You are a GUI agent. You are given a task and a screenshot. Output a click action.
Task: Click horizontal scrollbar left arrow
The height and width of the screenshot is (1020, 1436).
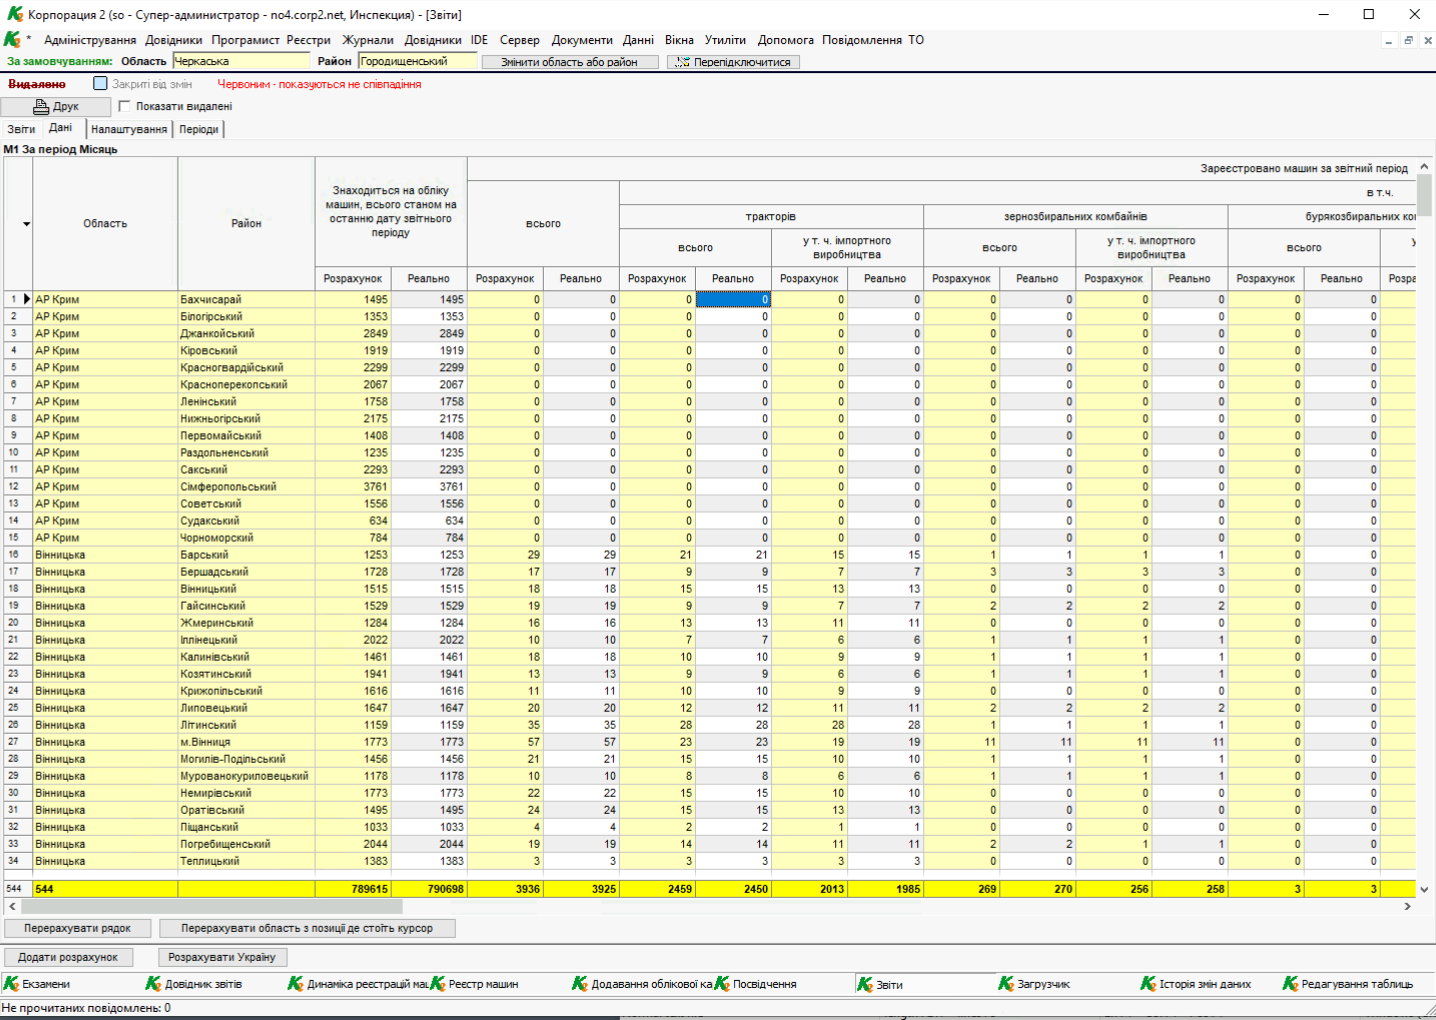[12, 906]
